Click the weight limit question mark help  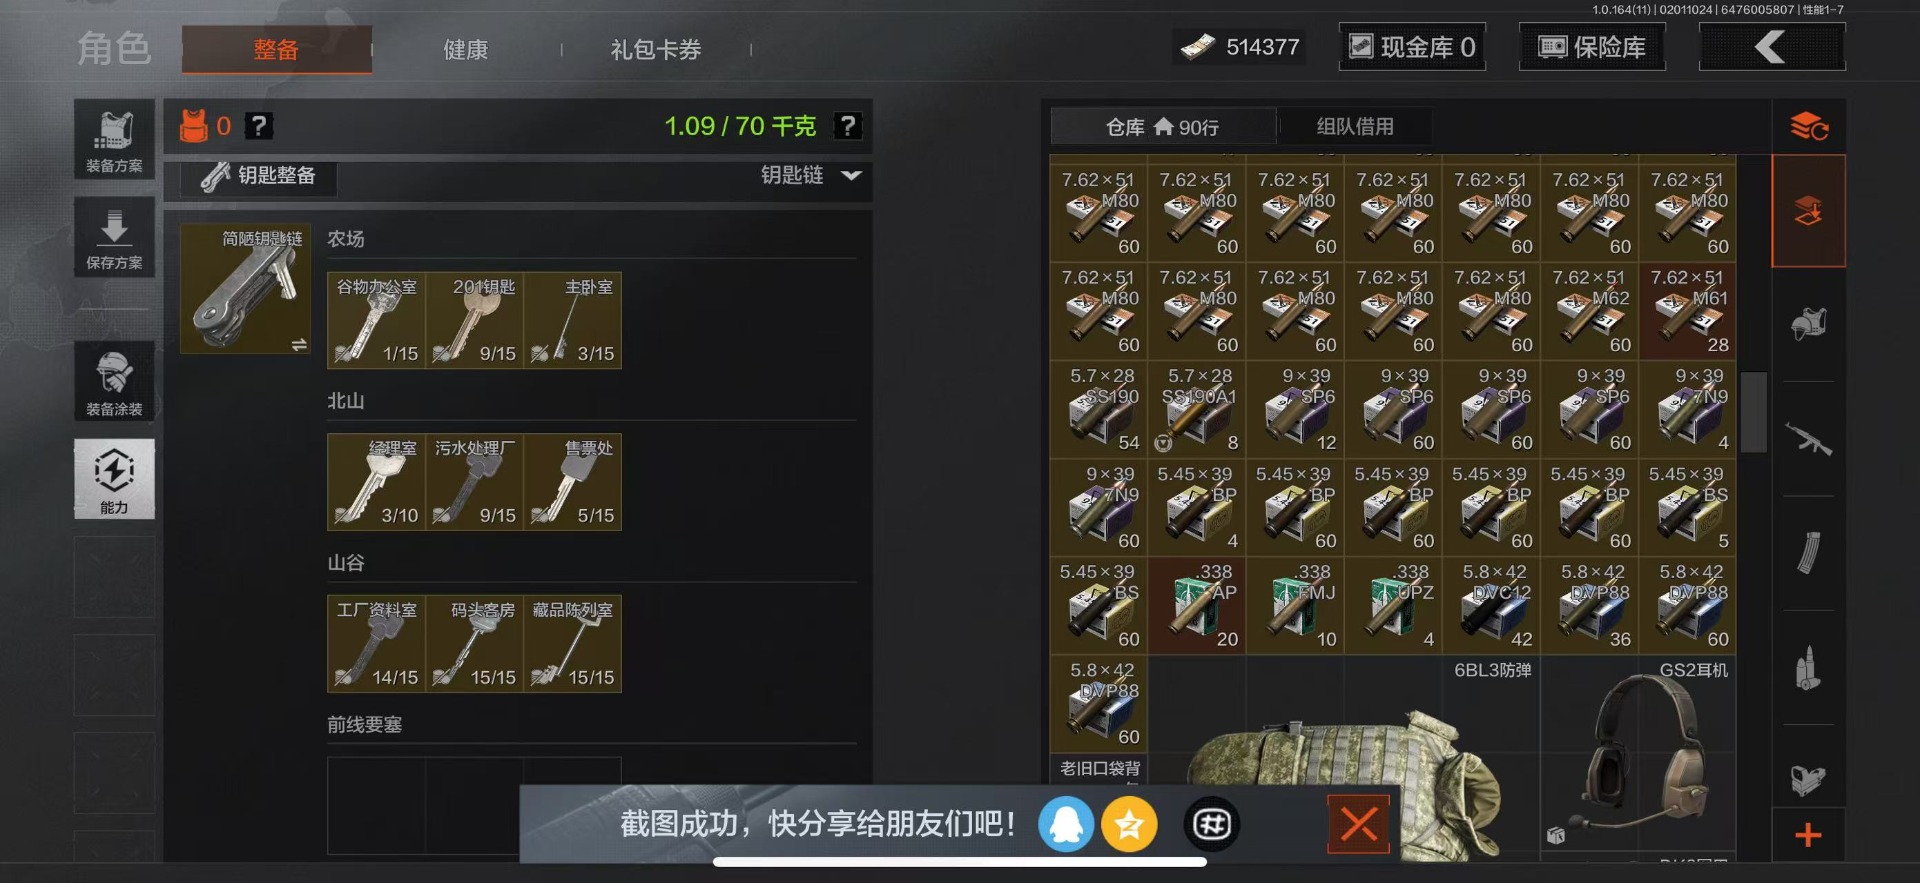[848, 126]
